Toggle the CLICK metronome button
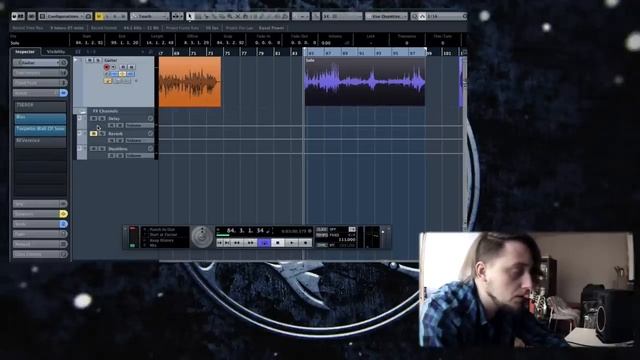 point(322,229)
